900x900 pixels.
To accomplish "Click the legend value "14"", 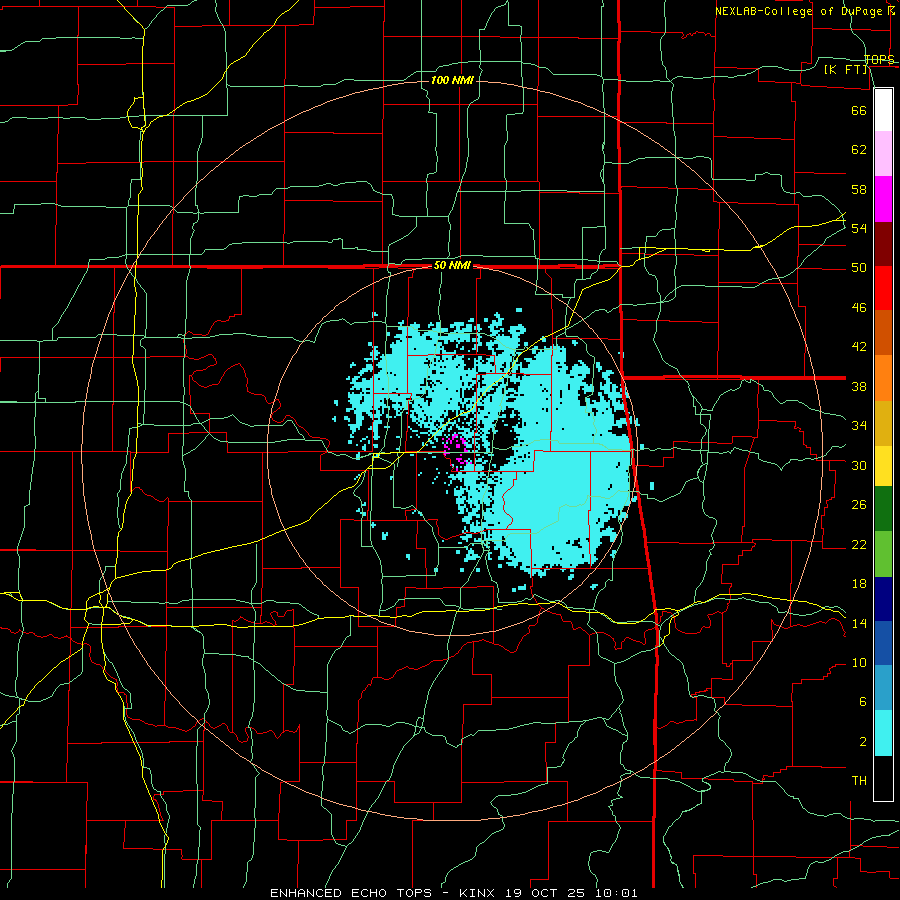I will [x=859, y=623].
